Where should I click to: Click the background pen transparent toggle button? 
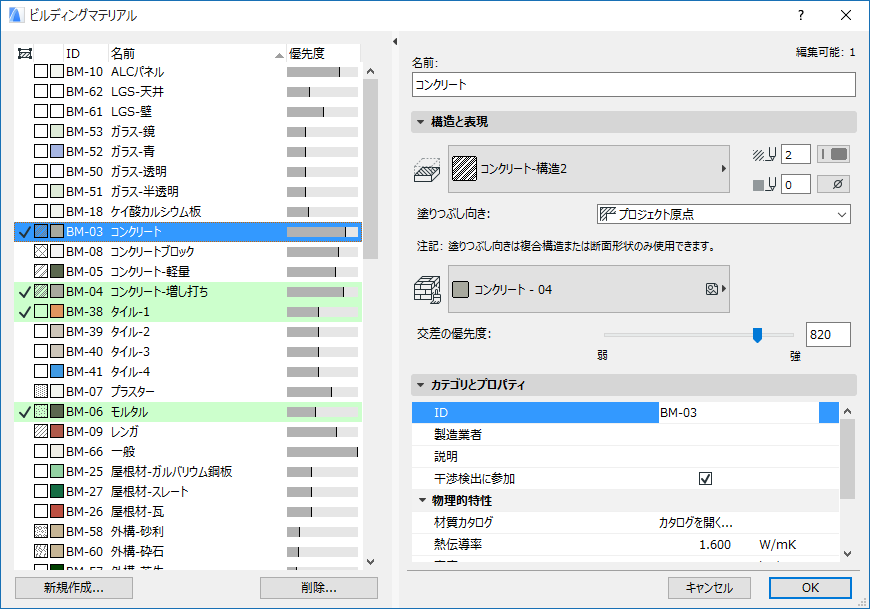coord(833,184)
